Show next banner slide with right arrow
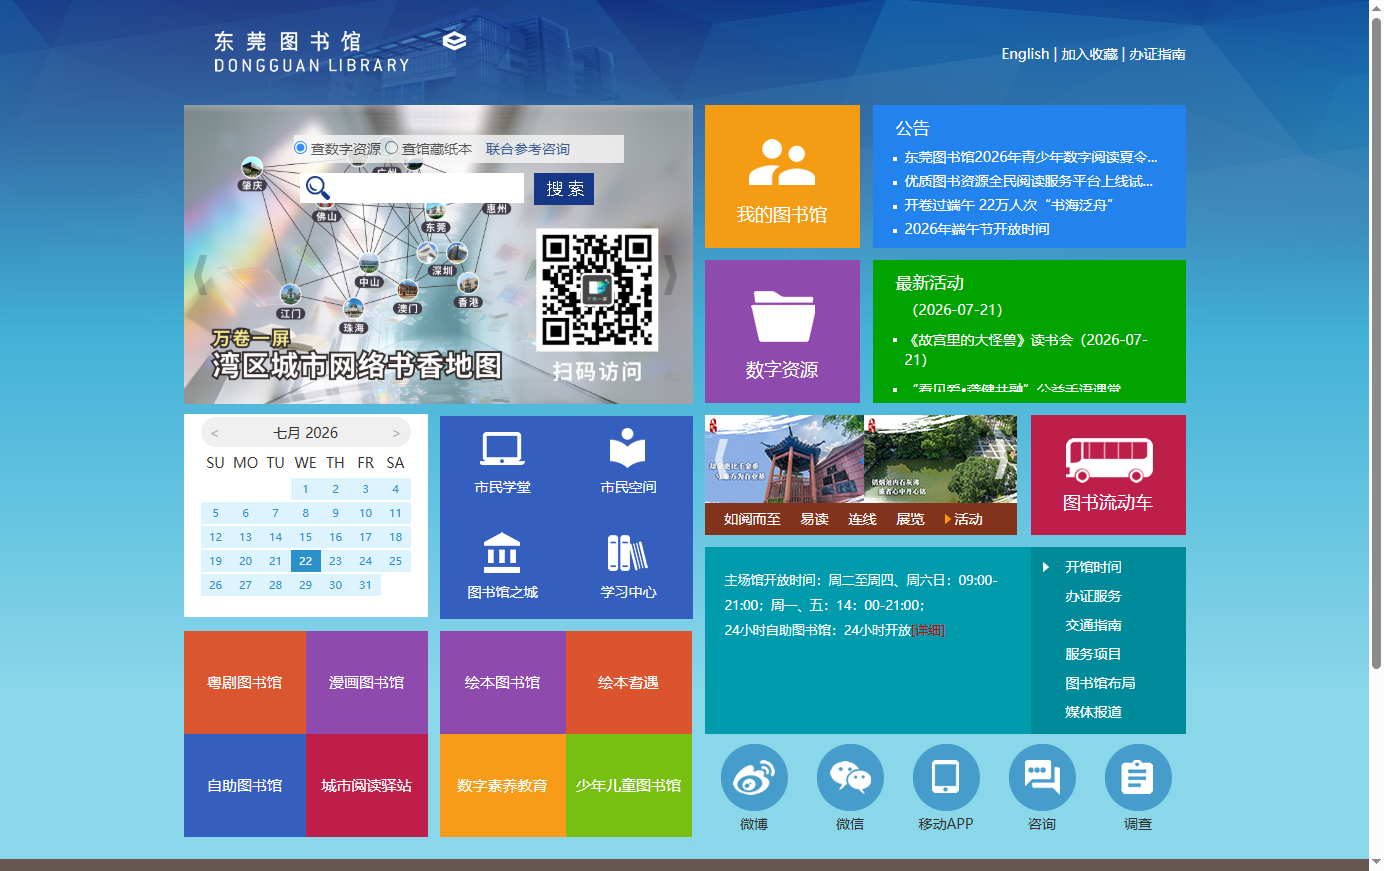The height and width of the screenshot is (871, 1384). [671, 275]
